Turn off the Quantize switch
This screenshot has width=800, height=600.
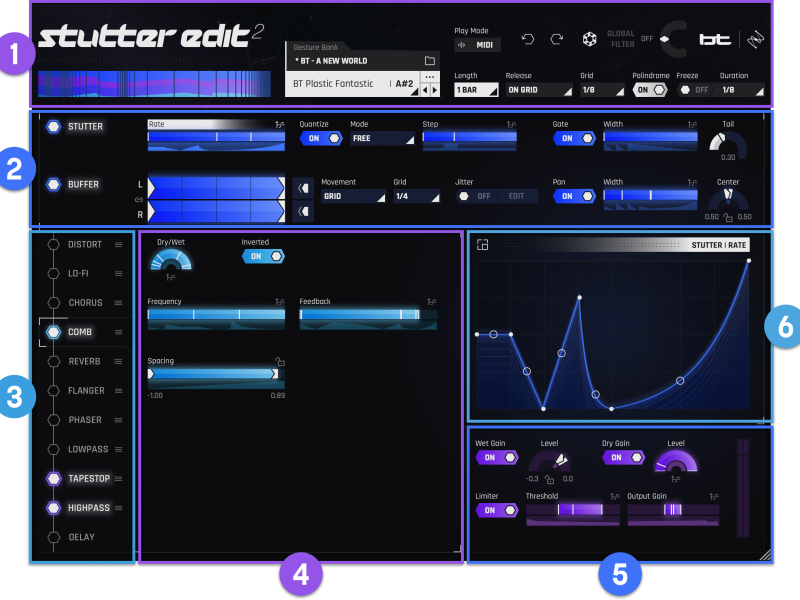click(320, 138)
